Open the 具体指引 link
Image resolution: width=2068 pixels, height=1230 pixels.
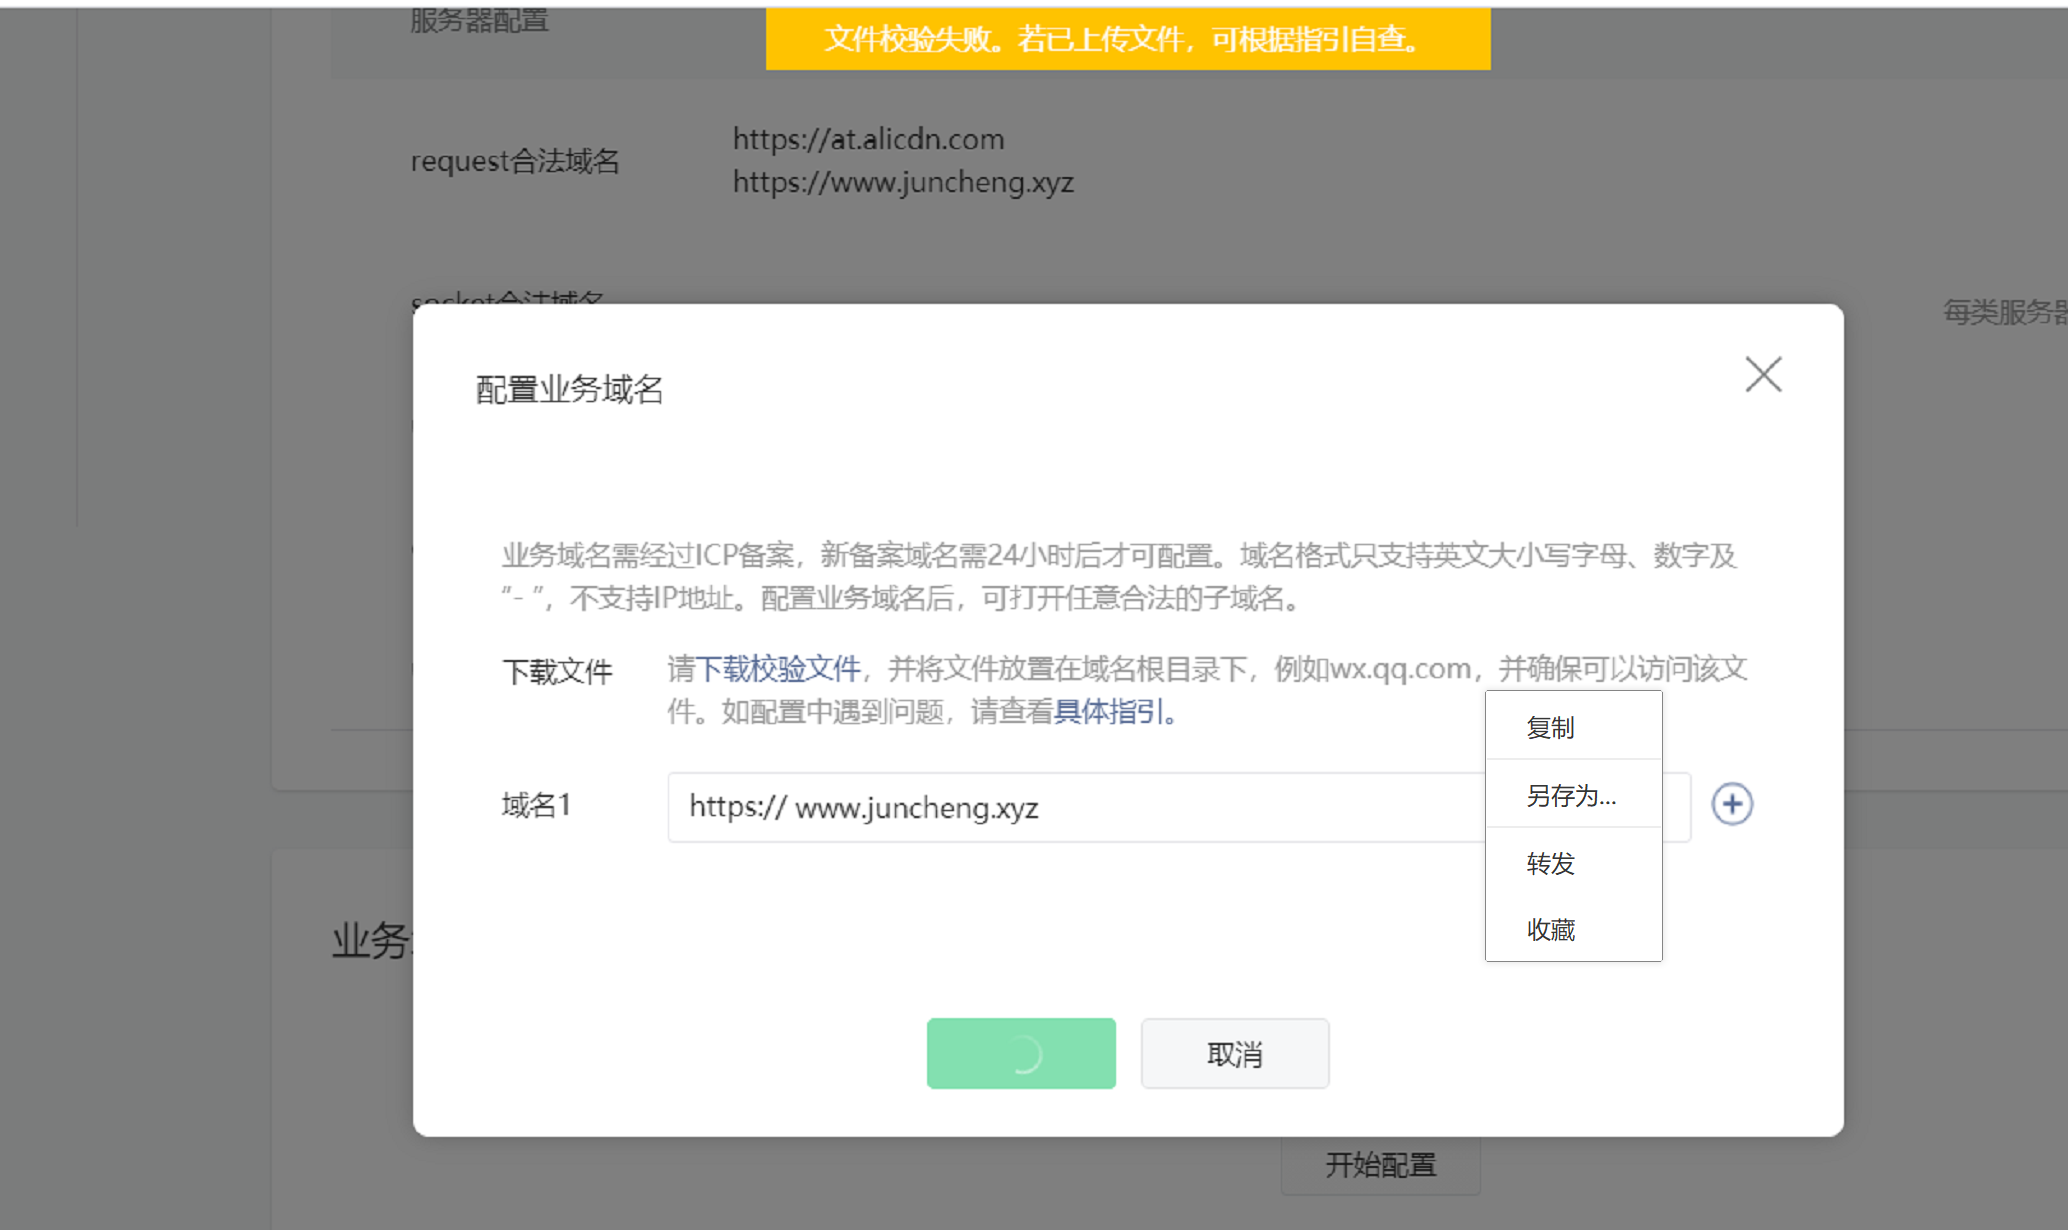[1110, 711]
